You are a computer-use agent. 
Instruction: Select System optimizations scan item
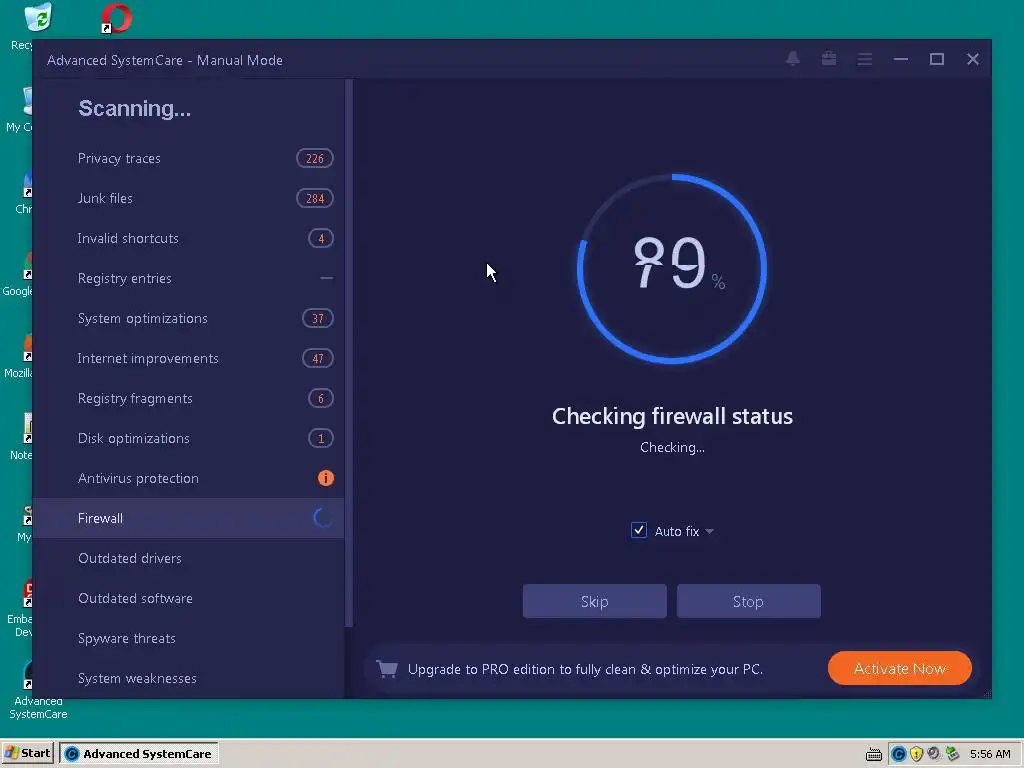188,318
